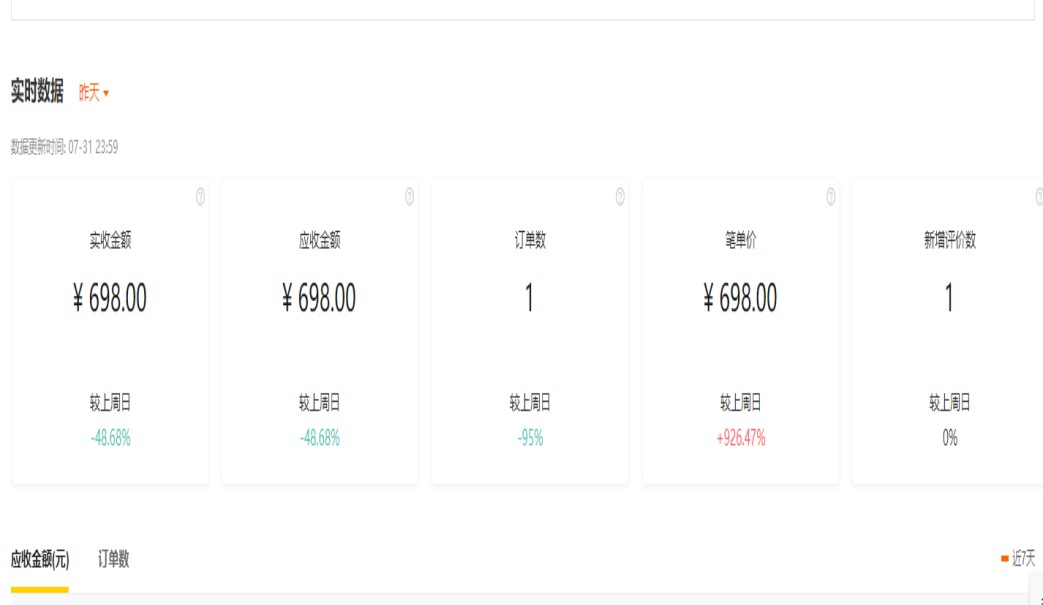The image size is (1043, 605).
Task: Click the -95% change under 订单数
Action: pos(530,438)
